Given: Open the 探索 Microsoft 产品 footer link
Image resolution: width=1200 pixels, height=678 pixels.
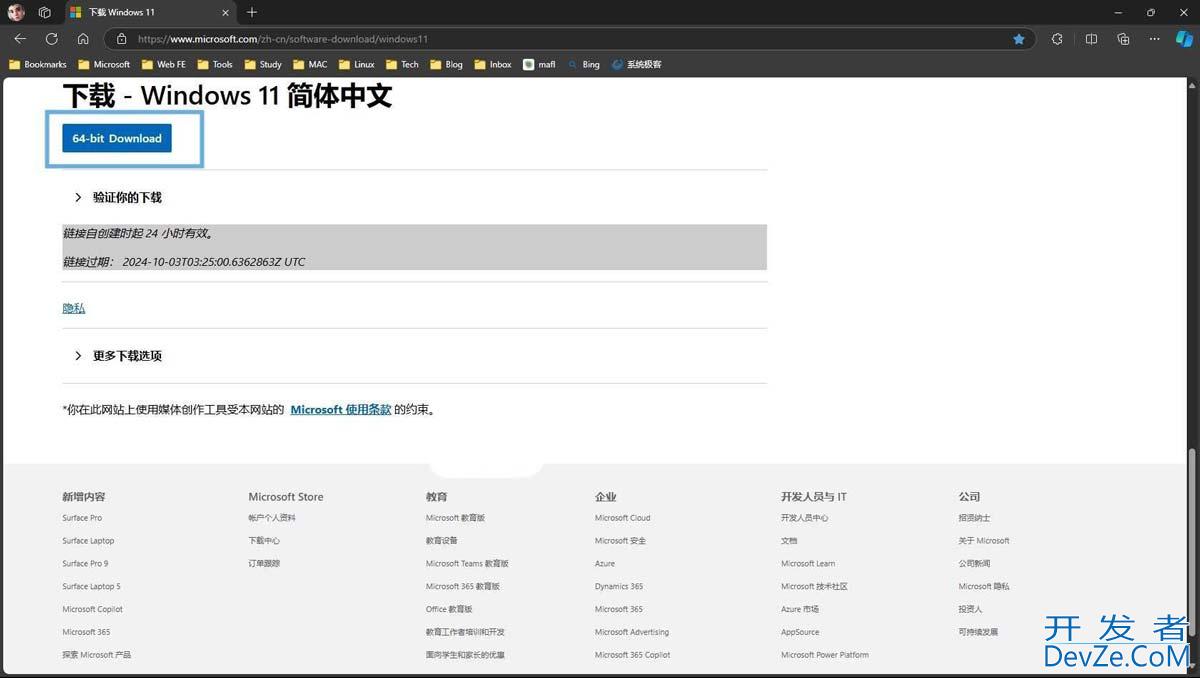Looking at the screenshot, I should (x=96, y=654).
